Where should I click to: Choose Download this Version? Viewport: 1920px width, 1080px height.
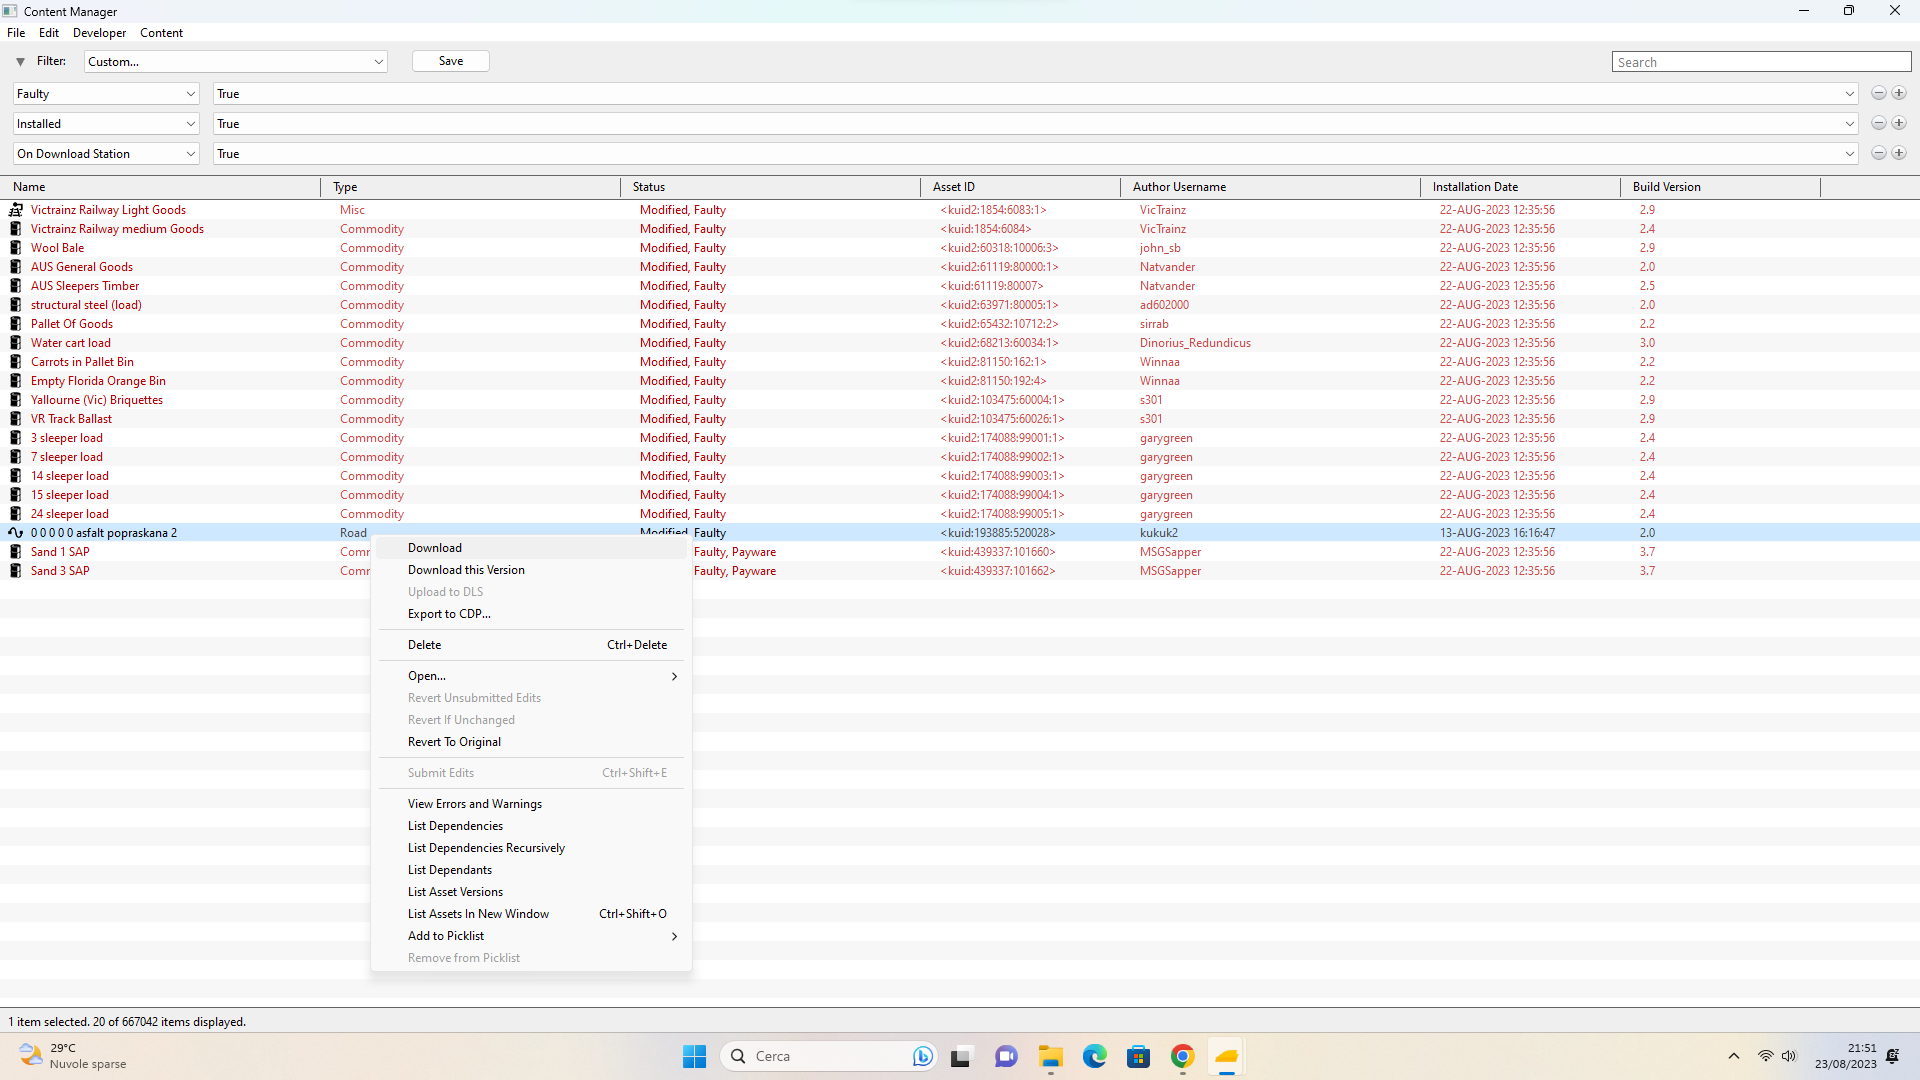click(x=531, y=570)
